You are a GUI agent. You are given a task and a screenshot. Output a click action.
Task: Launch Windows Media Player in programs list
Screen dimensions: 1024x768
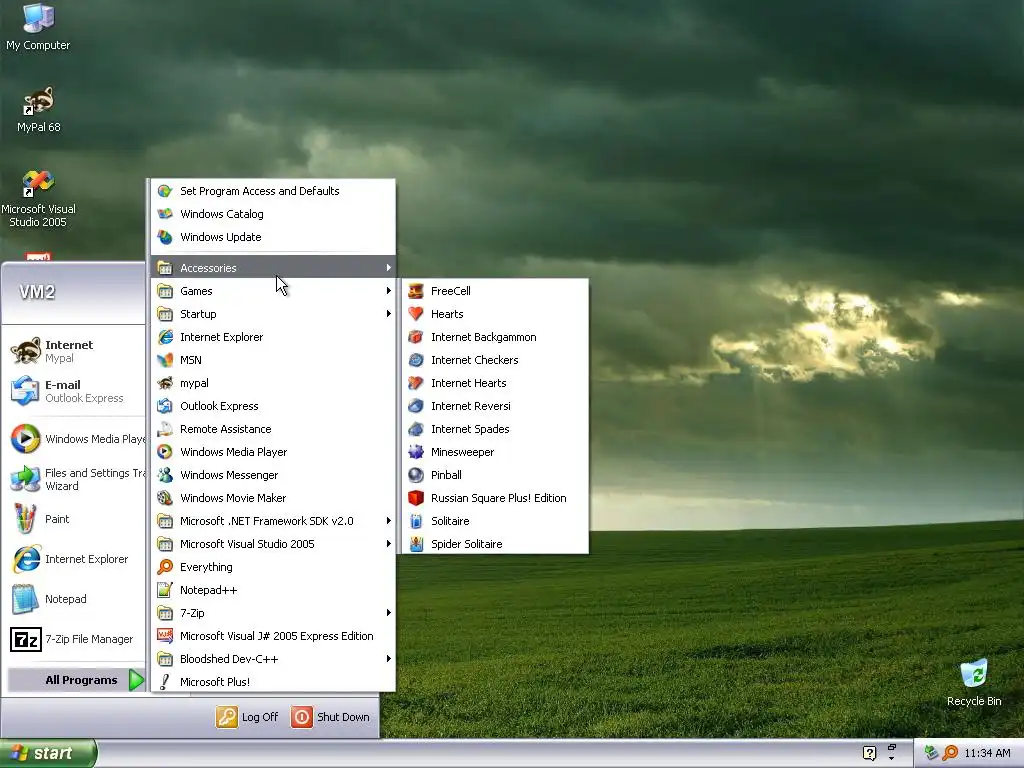tap(273, 452)
